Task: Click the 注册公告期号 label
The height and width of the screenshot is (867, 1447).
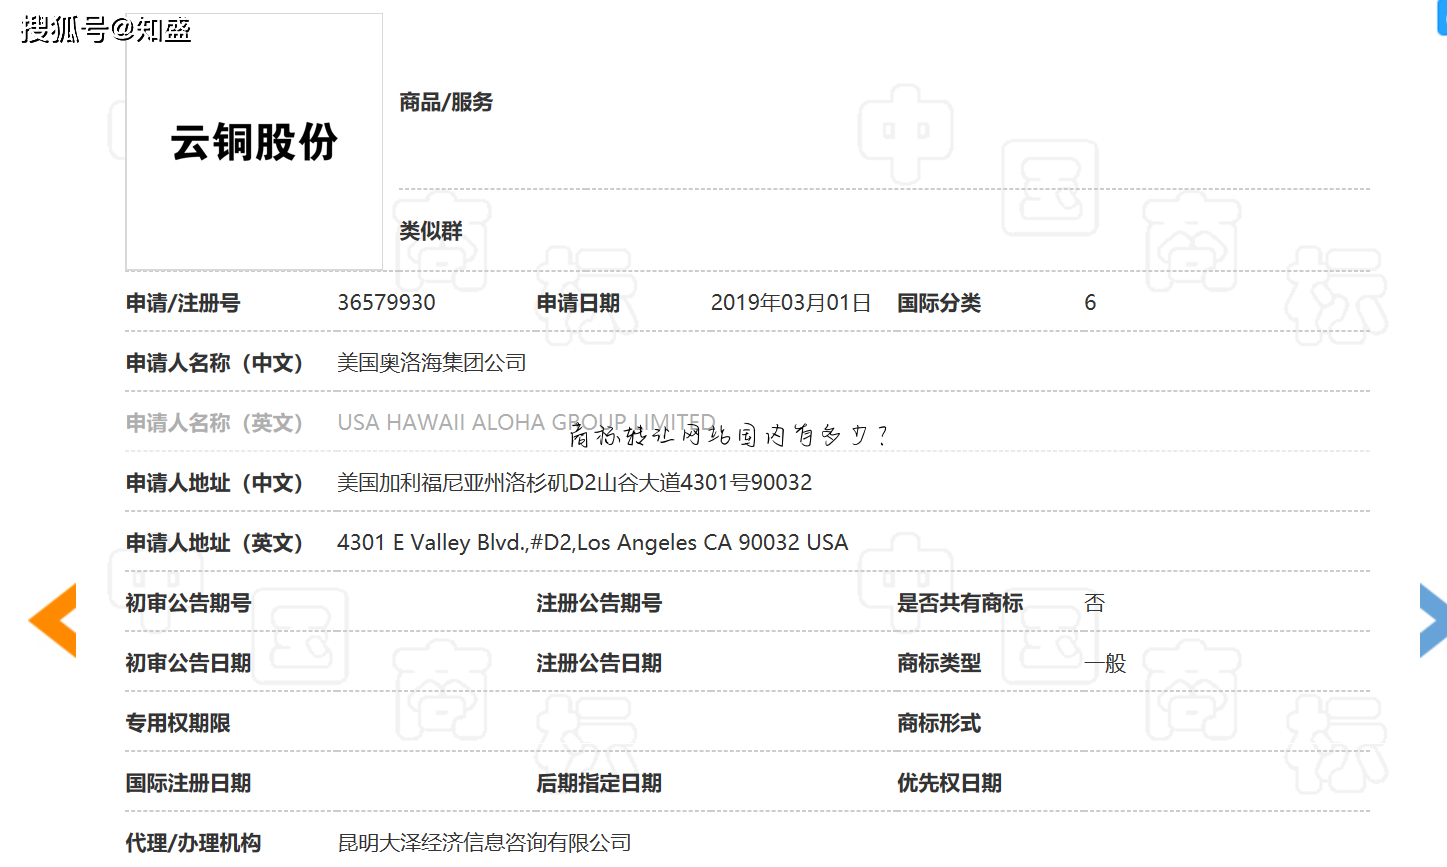Action: click(599, 603)
